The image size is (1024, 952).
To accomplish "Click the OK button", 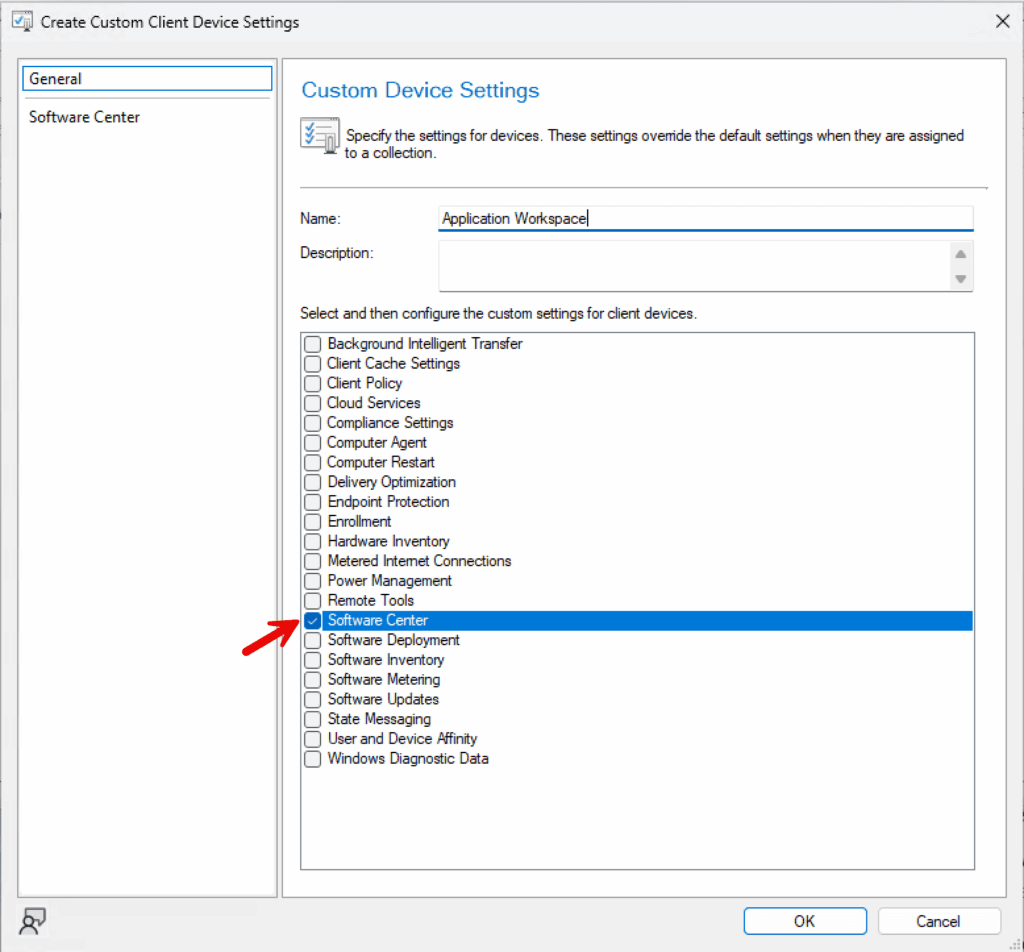I will point(804,921).
